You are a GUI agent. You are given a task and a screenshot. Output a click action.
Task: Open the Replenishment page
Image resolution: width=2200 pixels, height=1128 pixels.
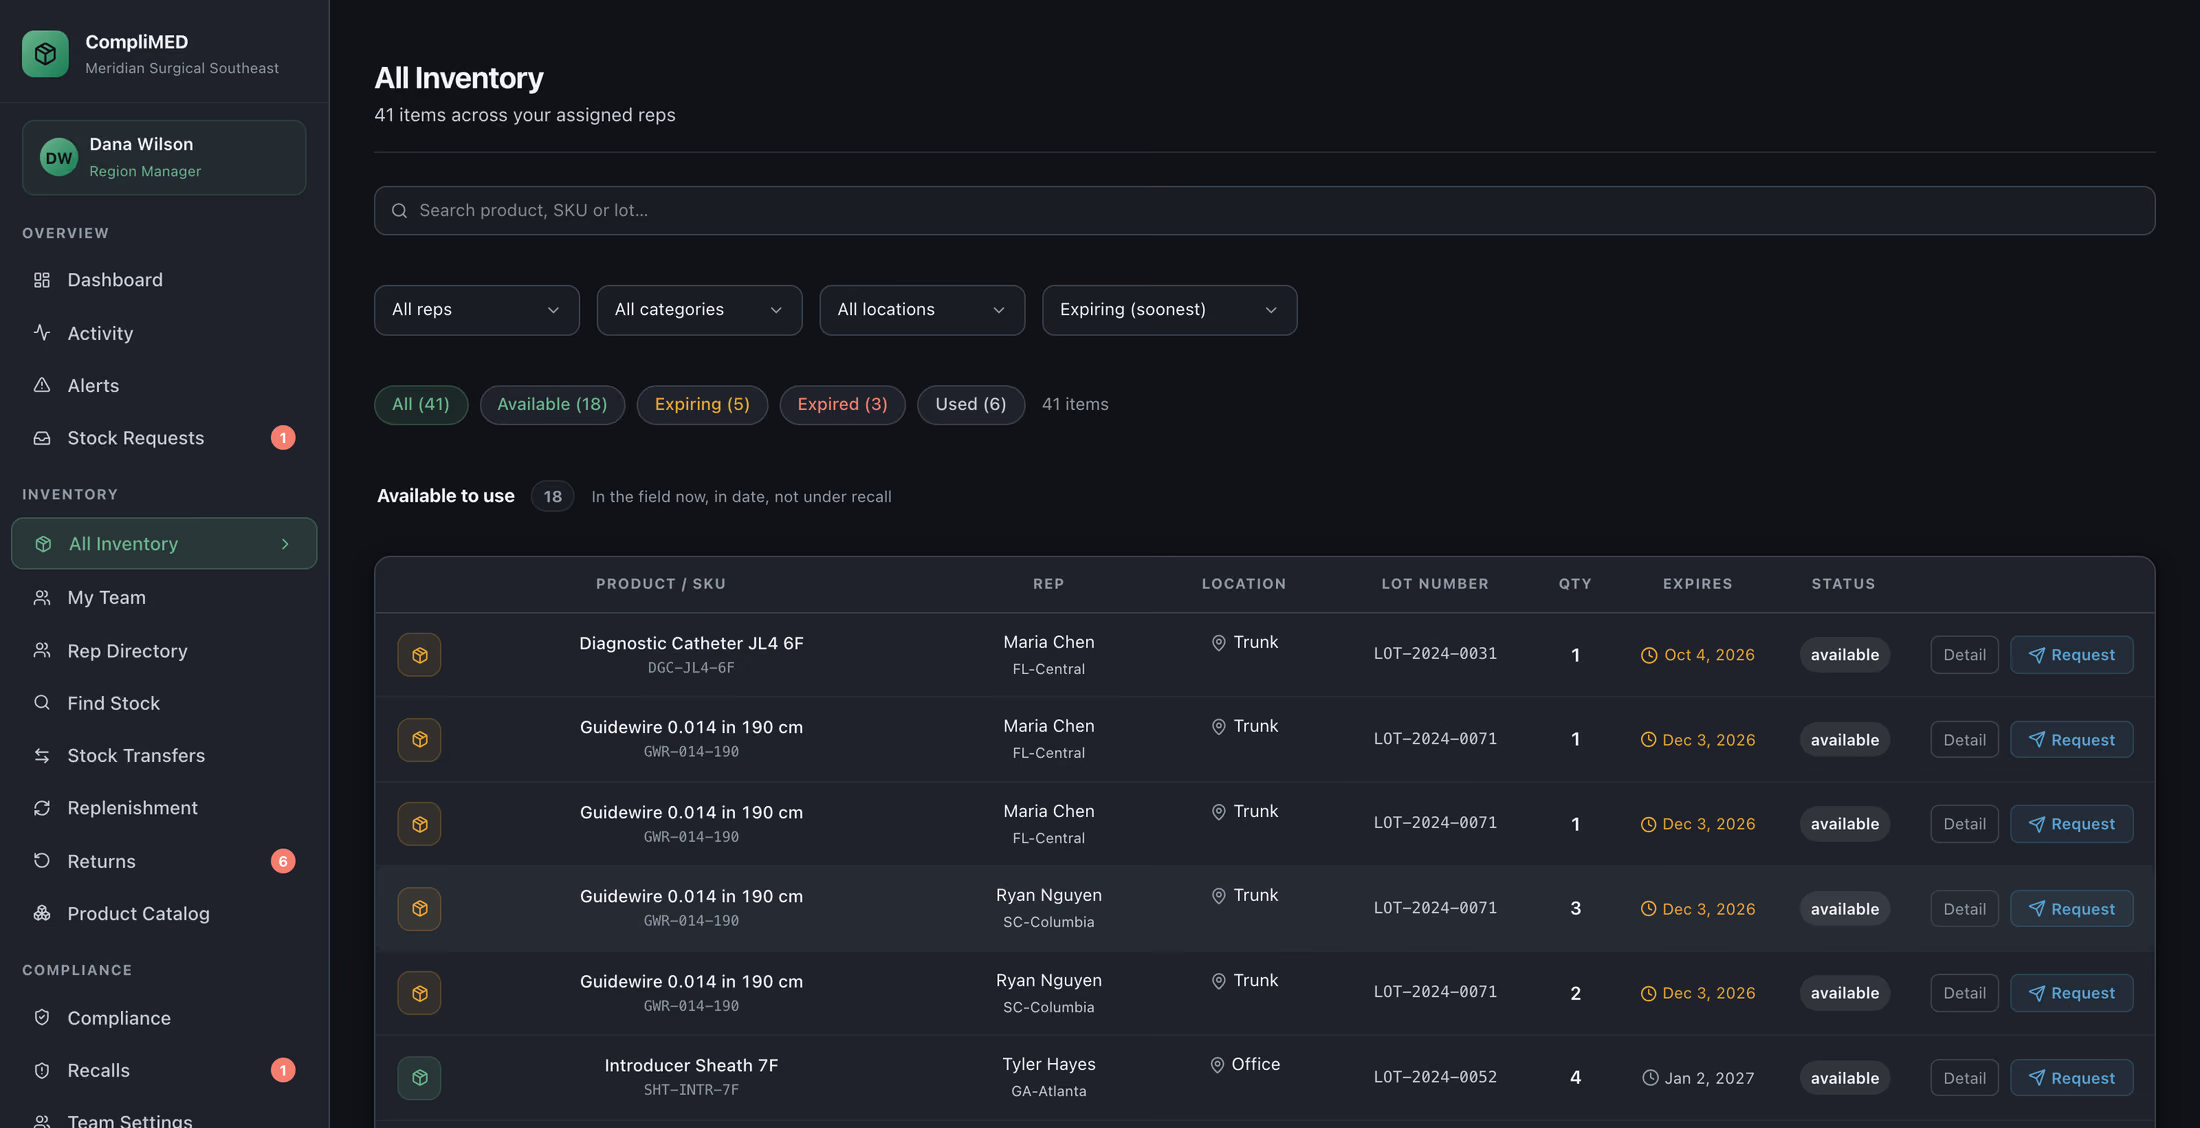tap(164, 808)
